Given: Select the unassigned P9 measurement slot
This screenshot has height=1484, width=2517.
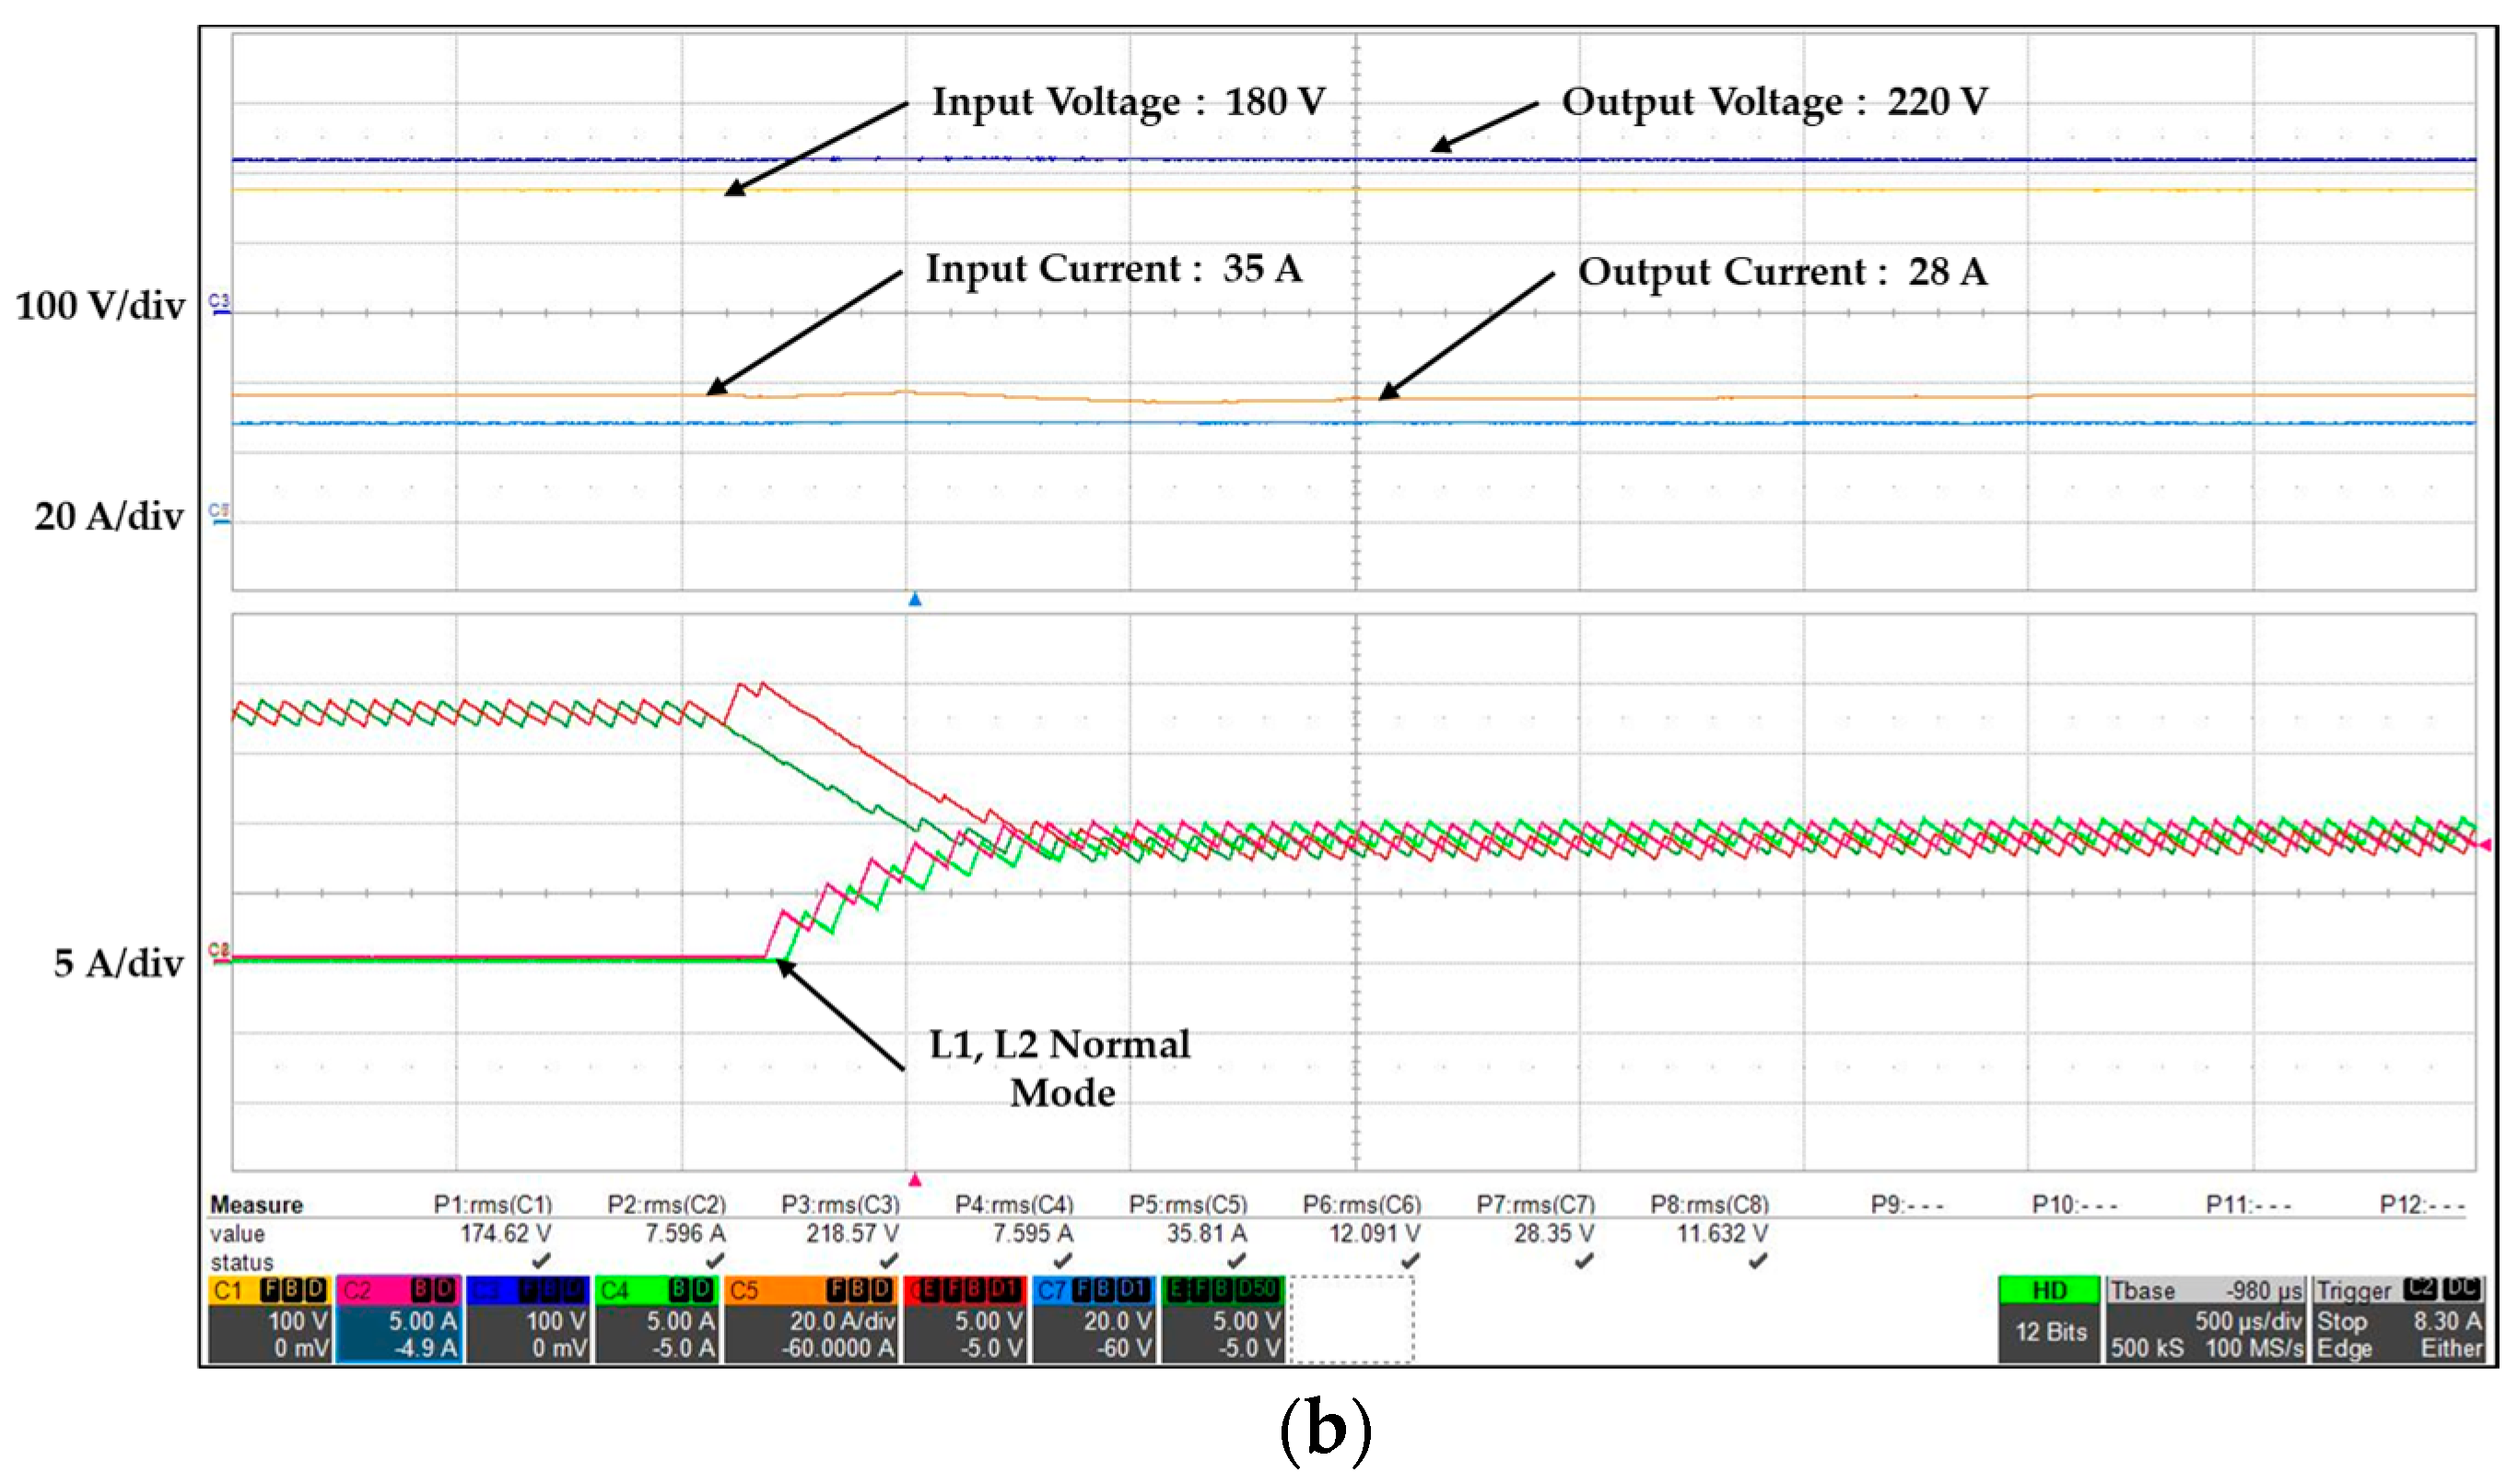Looking at the screenshot, I should click(x=1906, y=1206).
